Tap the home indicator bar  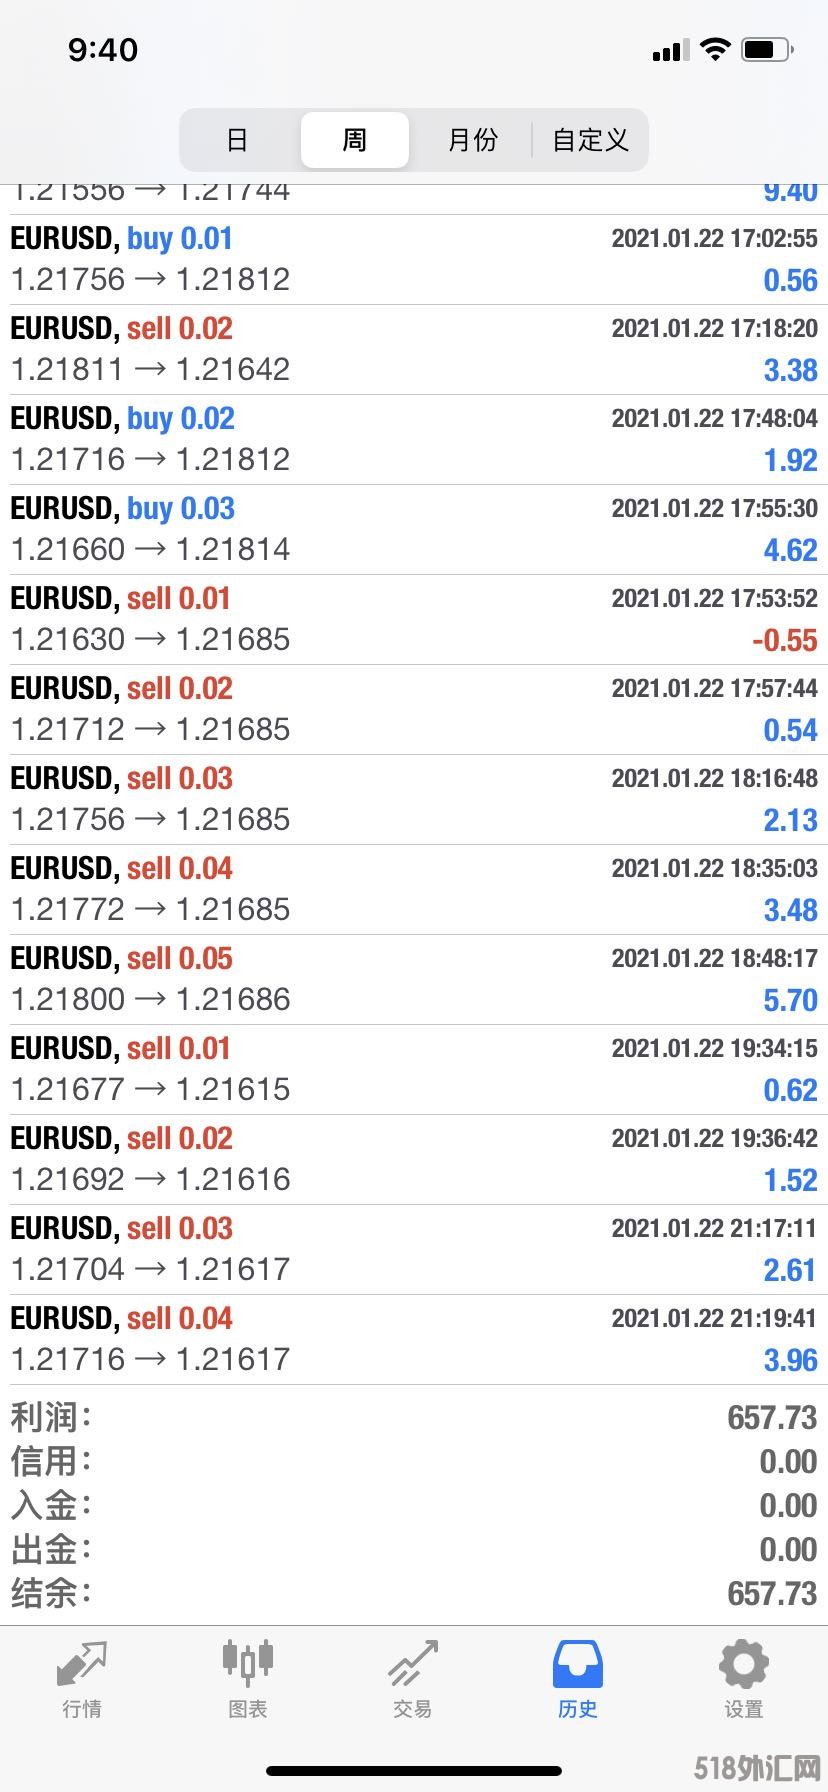(x=414, y=1771)
